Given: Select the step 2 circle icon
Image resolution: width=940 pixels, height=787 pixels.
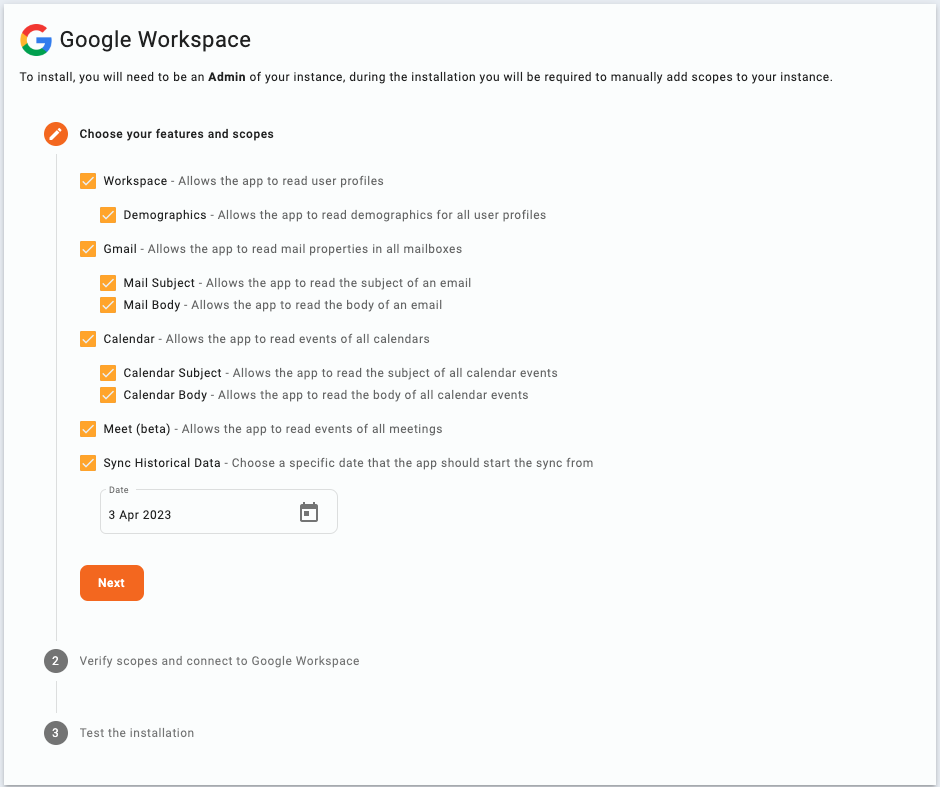Looking at the screenshot, I should (56, 661).
